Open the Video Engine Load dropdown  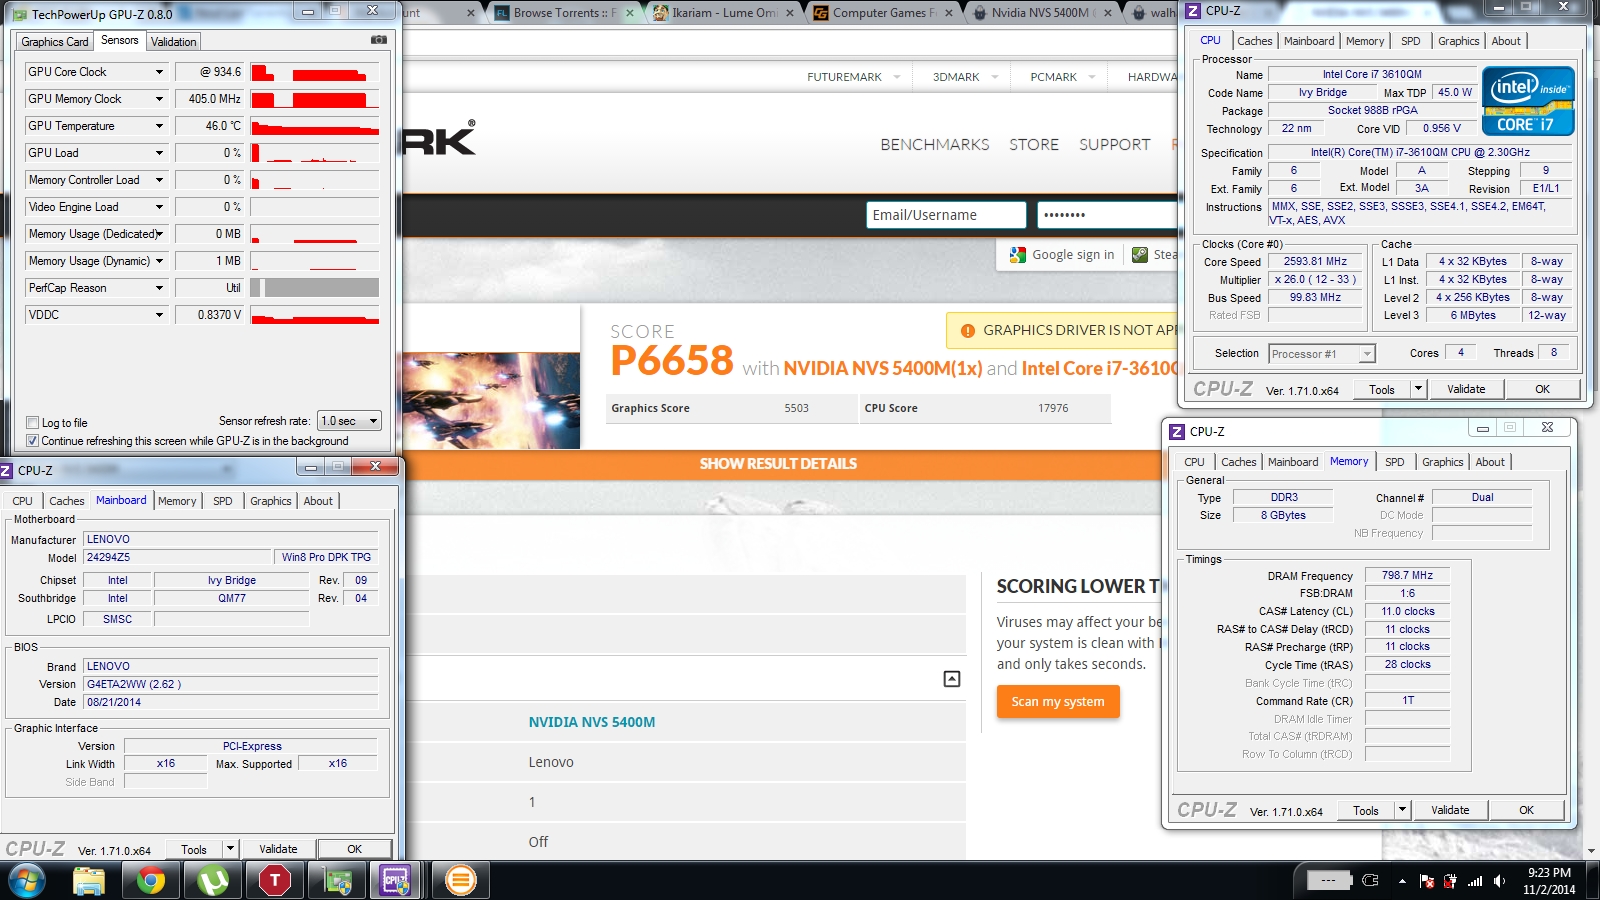pos(159,207)
